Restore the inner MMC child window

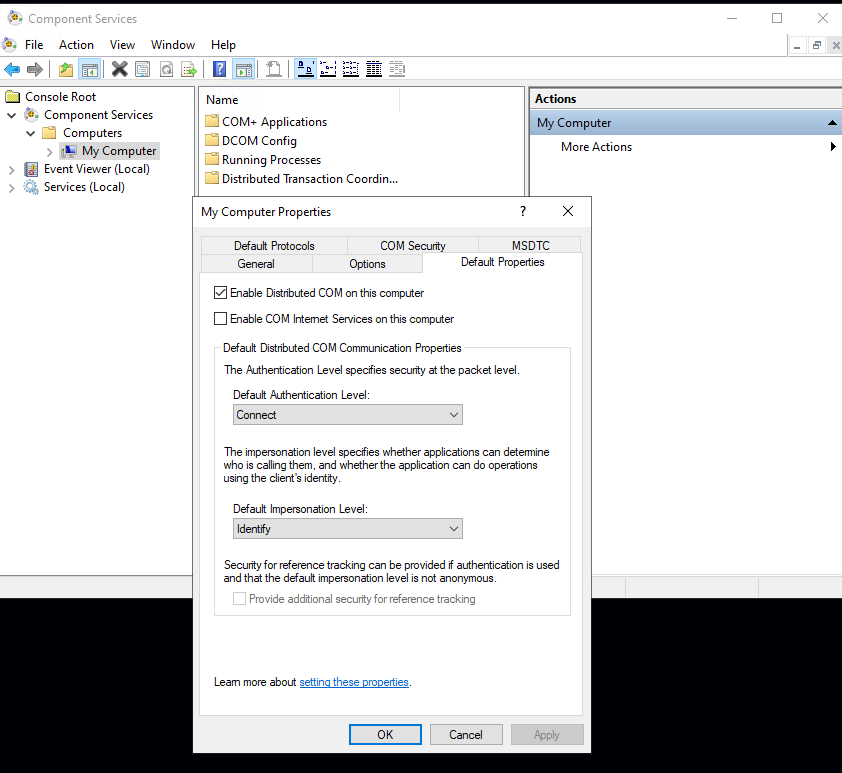816,46
